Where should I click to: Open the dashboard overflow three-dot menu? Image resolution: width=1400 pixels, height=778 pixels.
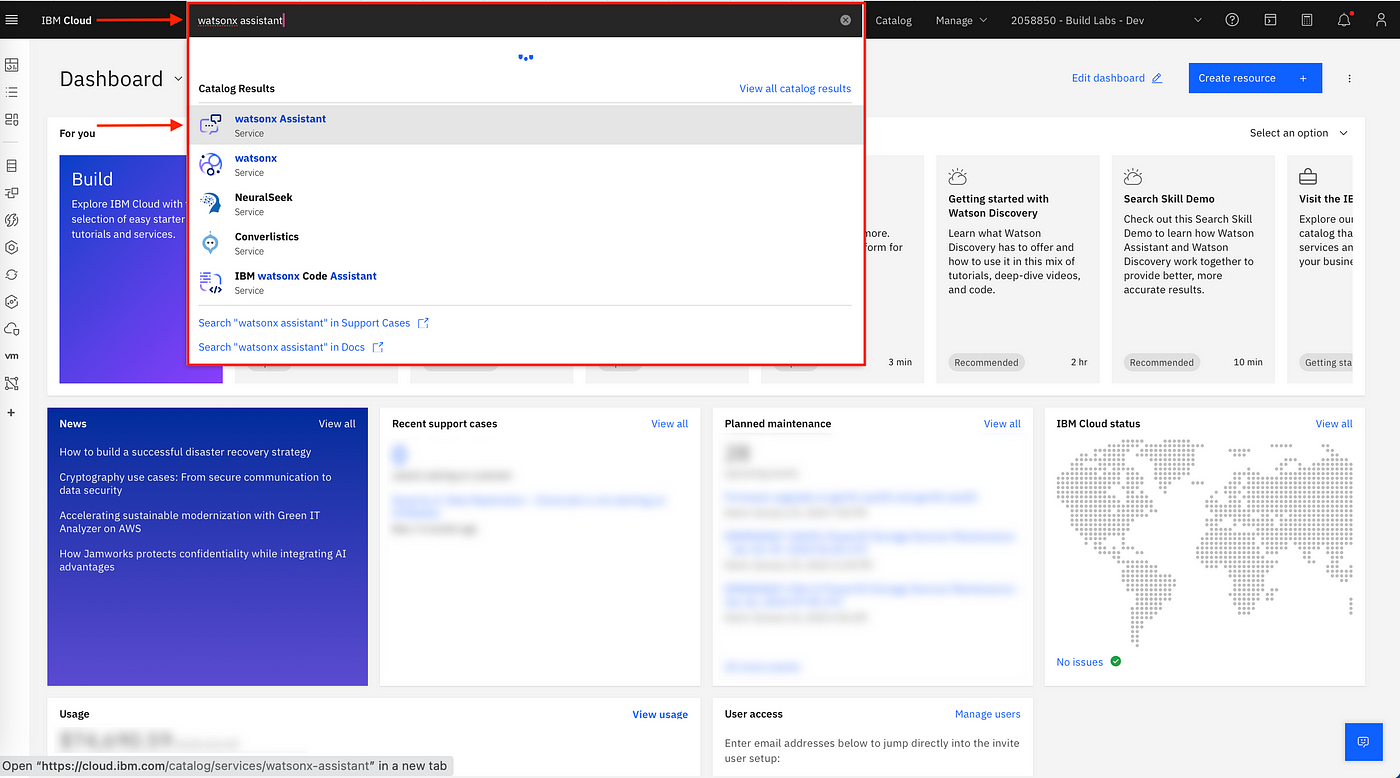point(1349,78)
